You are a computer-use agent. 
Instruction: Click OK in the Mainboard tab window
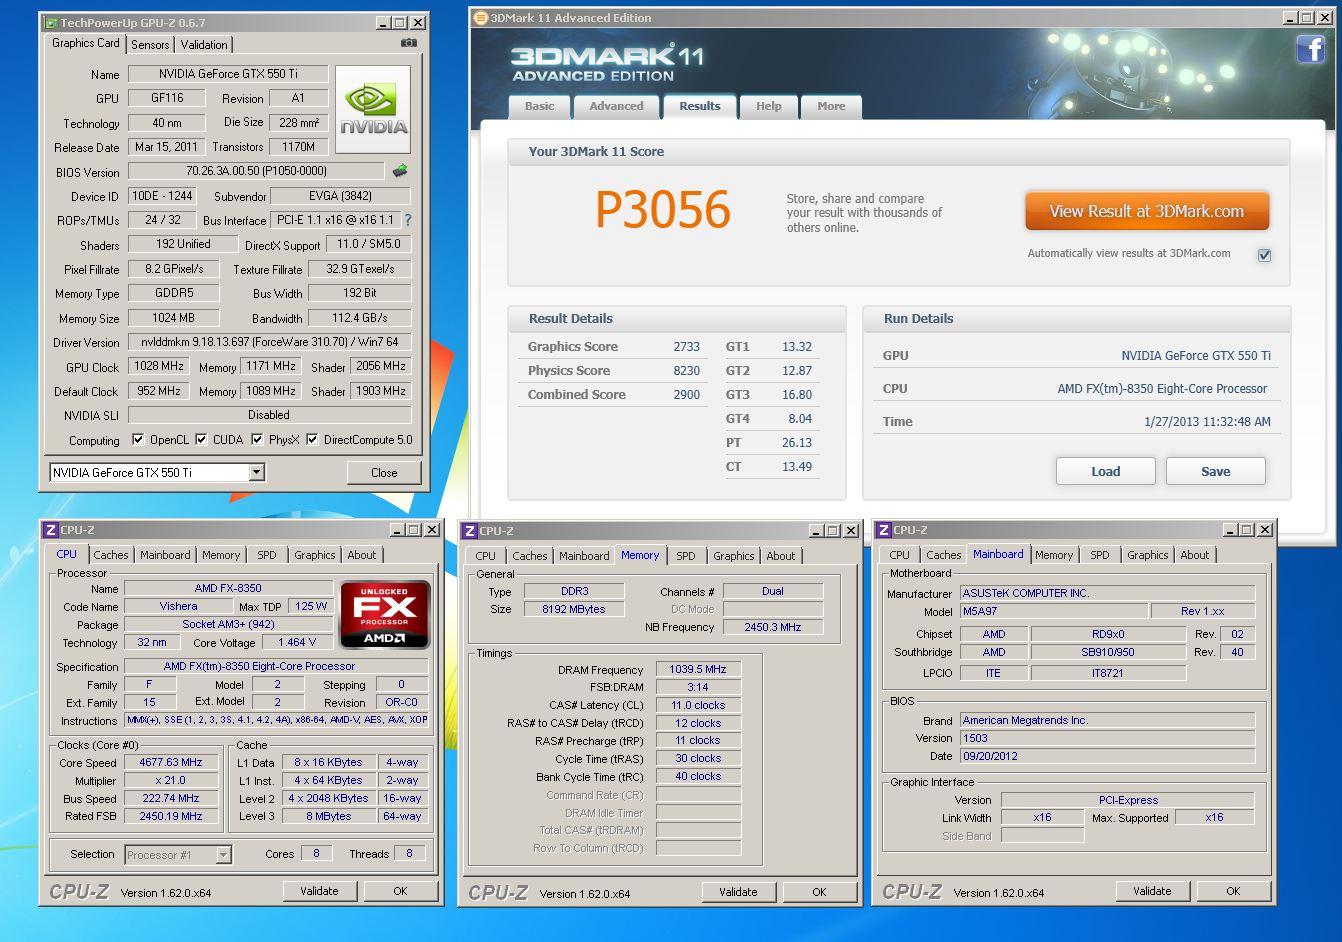click(x=1233, y=891)
